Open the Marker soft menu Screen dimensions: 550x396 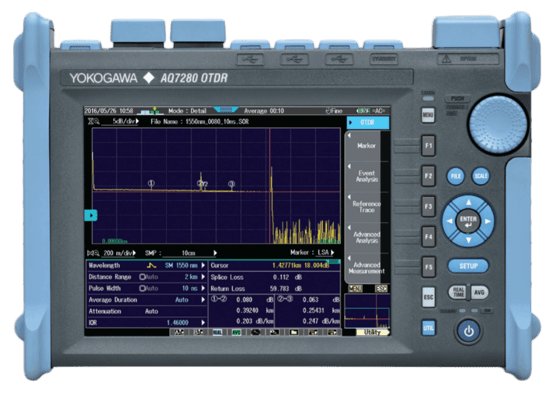click(367, 146)
